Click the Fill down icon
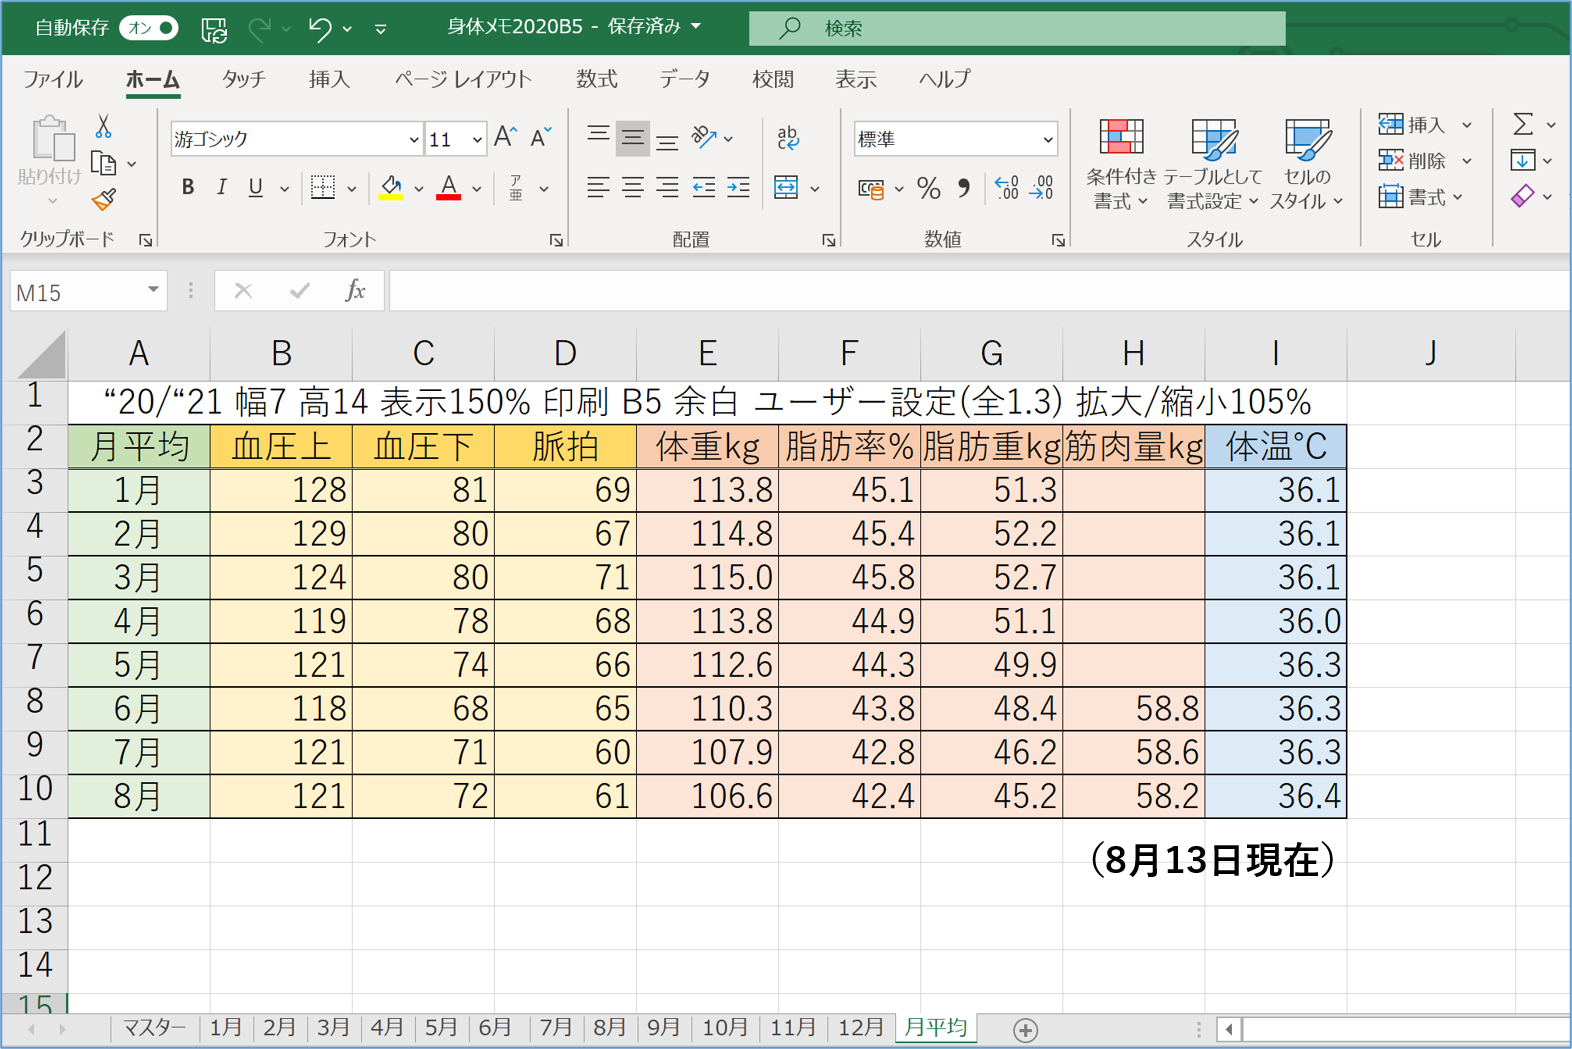 pyautogui.click(x=1523, y=160)
